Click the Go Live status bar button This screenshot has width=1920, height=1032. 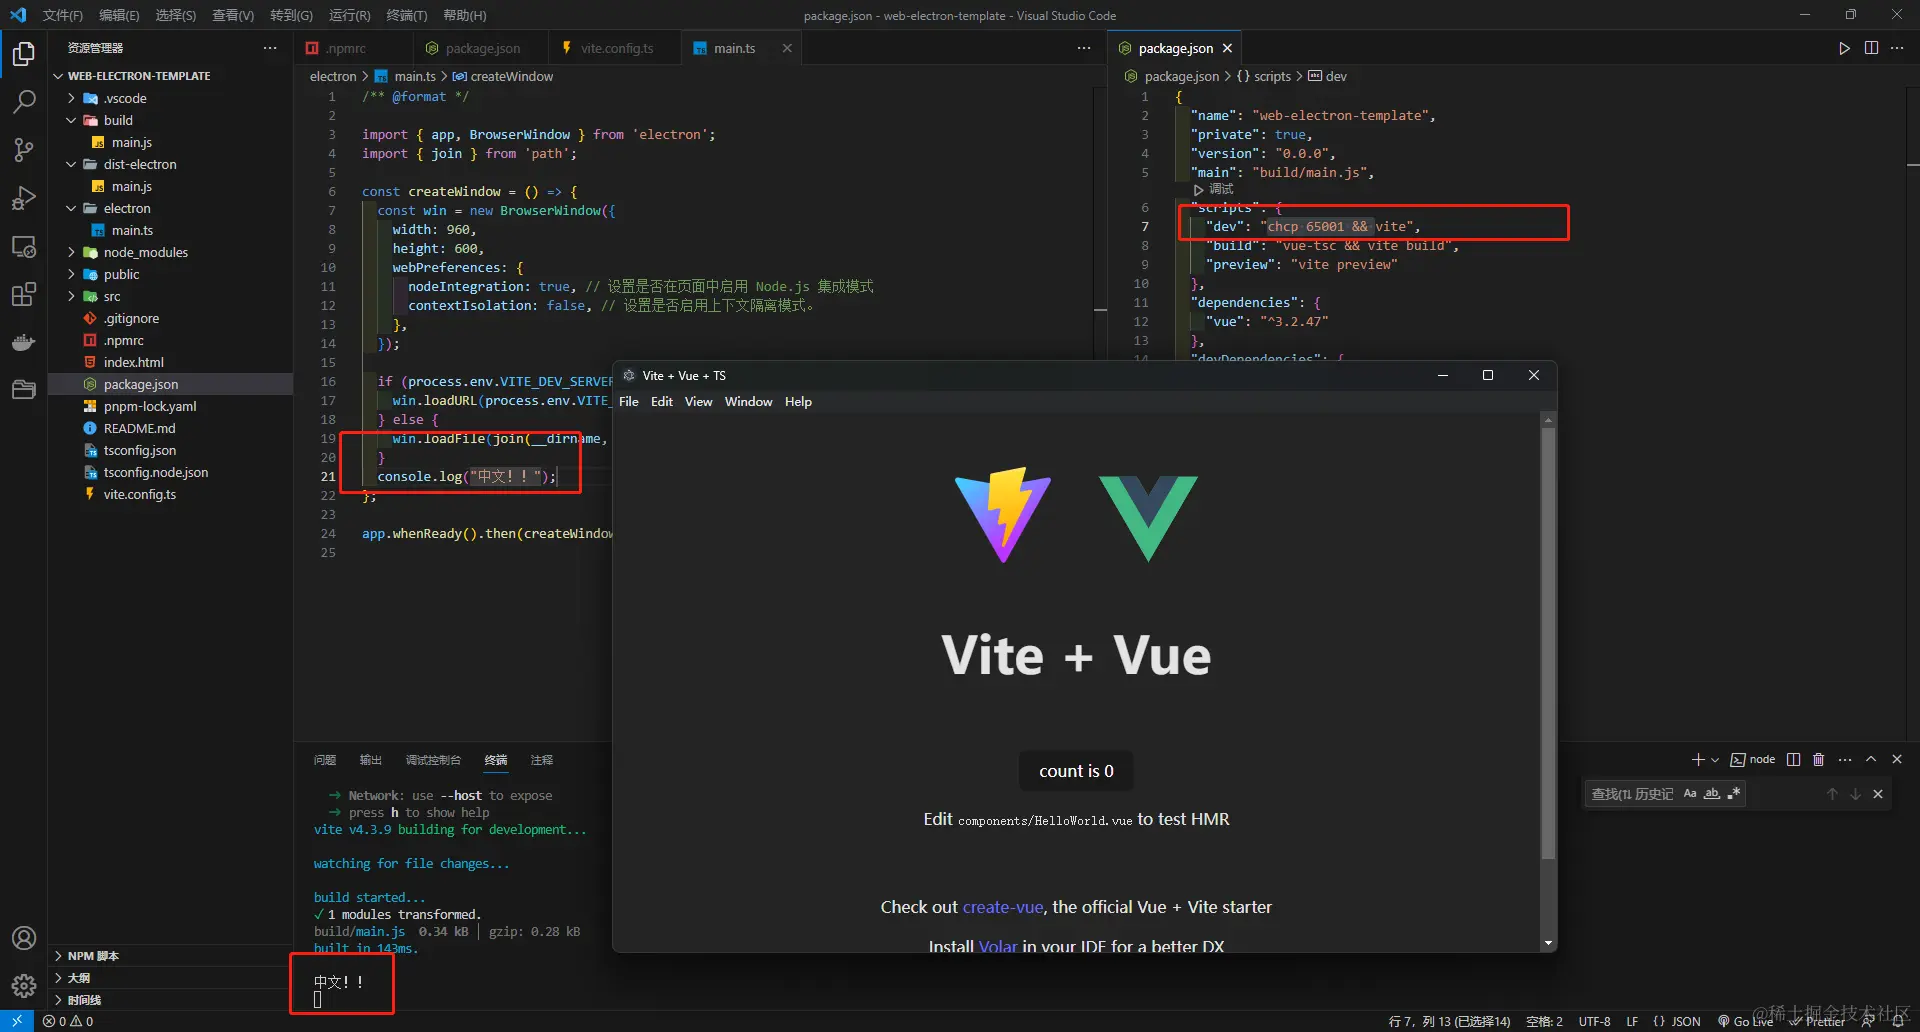[1745, 1021]
